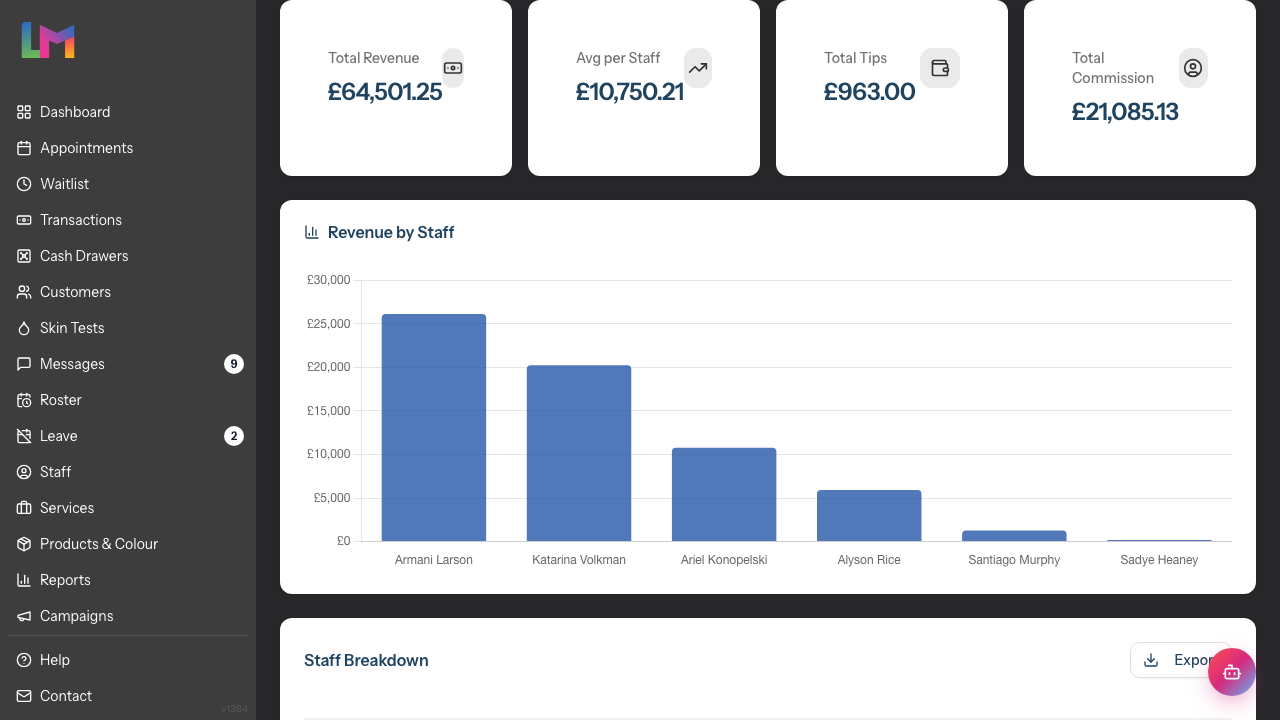
Task: Open the chatbot assistant floating button
Action: 1232,672
